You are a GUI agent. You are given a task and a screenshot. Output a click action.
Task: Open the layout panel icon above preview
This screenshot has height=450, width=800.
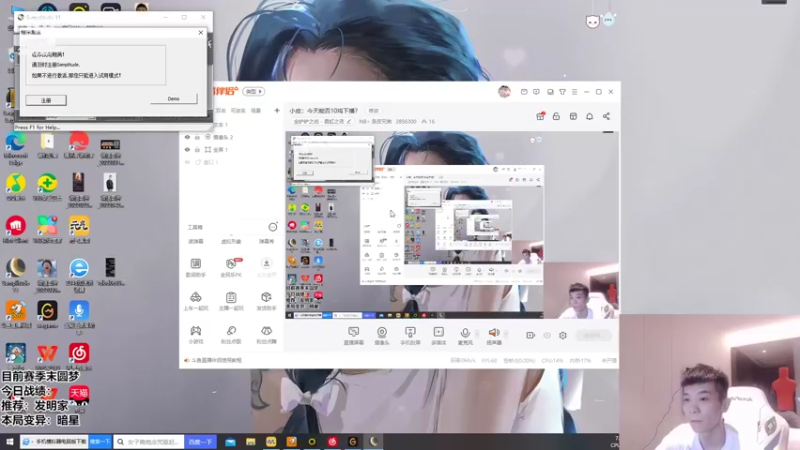point(573,116)
